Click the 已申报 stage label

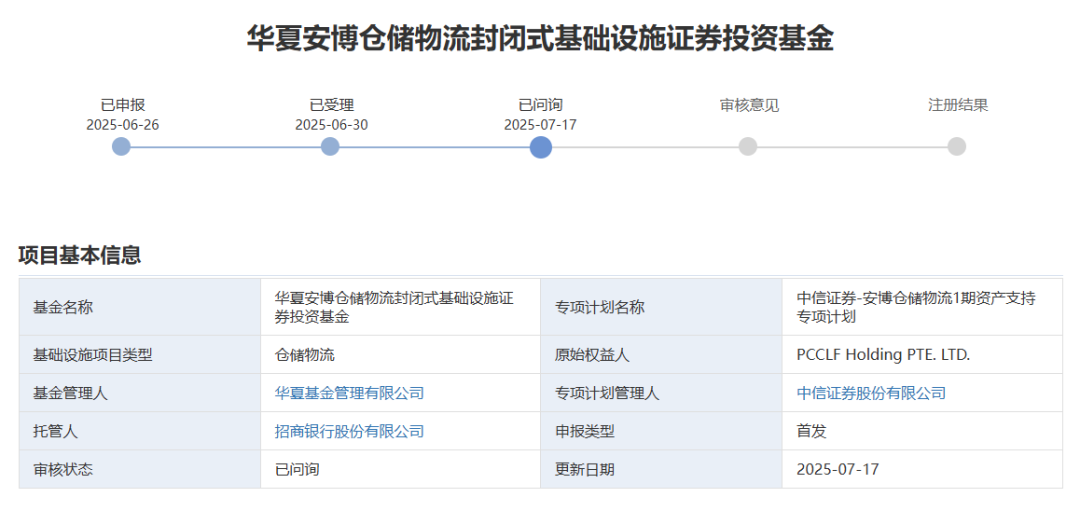122,105
